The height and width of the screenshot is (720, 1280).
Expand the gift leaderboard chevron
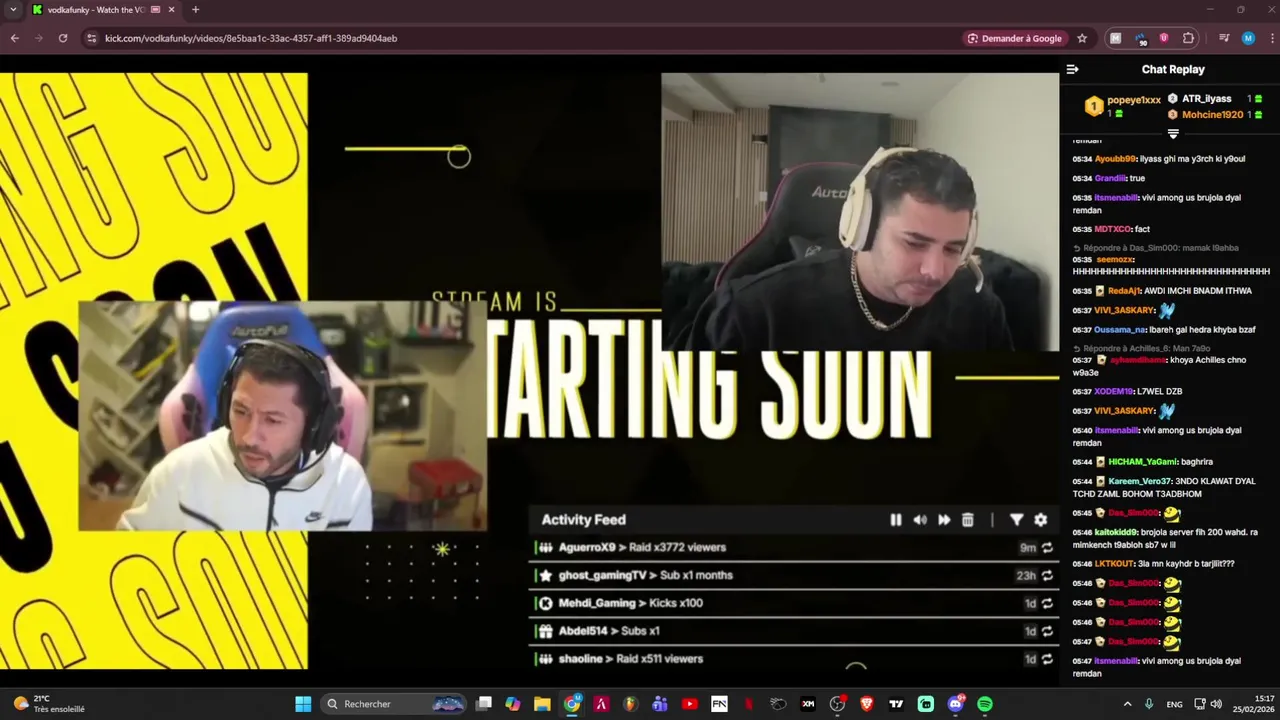coord(1173,133)
